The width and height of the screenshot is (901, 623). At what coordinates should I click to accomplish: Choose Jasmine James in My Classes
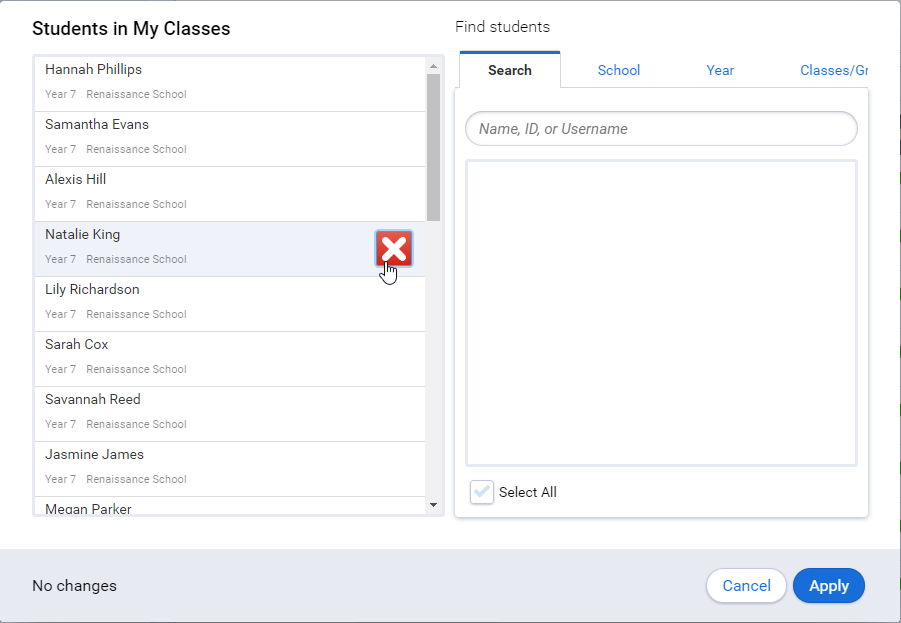[x=230, y=470]
